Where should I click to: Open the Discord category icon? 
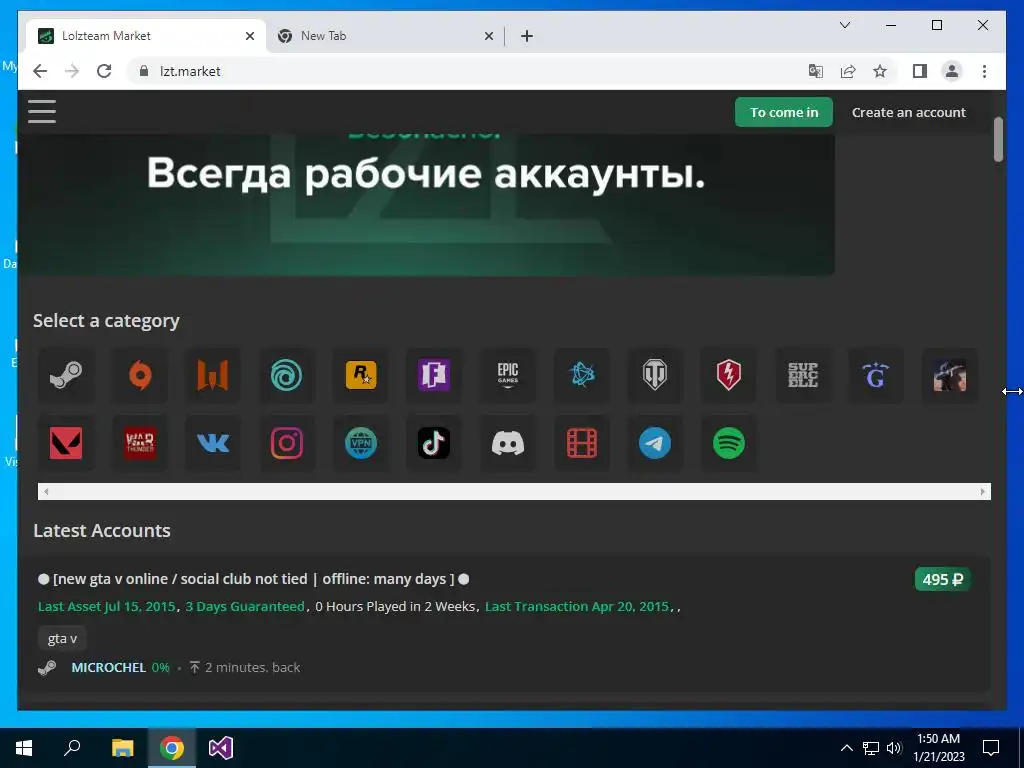point(507,443)
